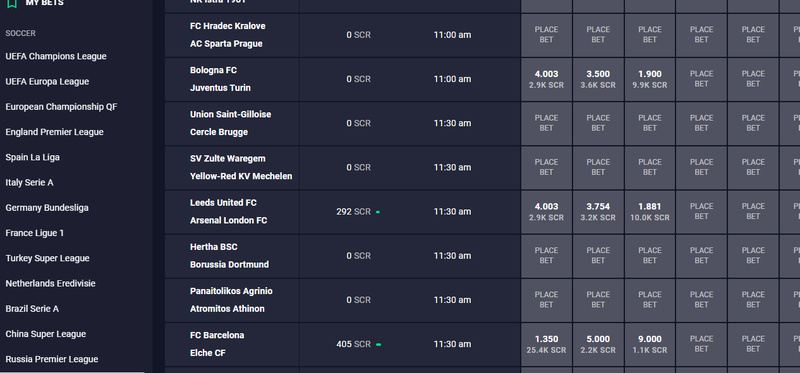Open Leeds United FC vs Arsenal match
This screenshot has height=373, width=800.
click(x=229, y=212)
